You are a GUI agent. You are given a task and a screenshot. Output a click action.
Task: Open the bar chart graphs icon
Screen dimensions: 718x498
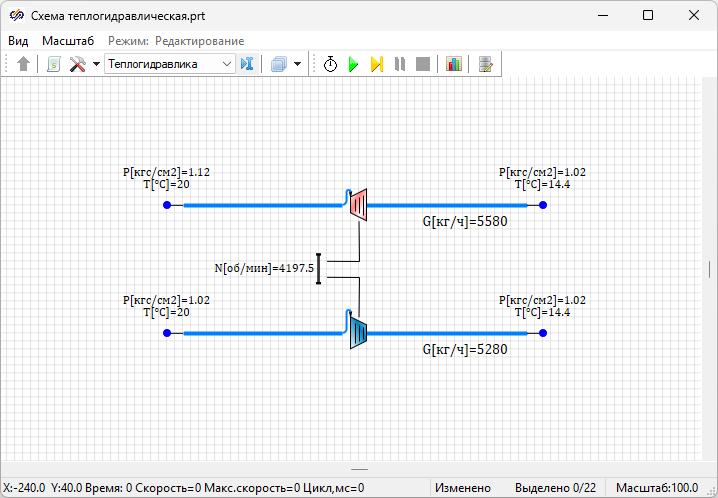pos(454,64)
